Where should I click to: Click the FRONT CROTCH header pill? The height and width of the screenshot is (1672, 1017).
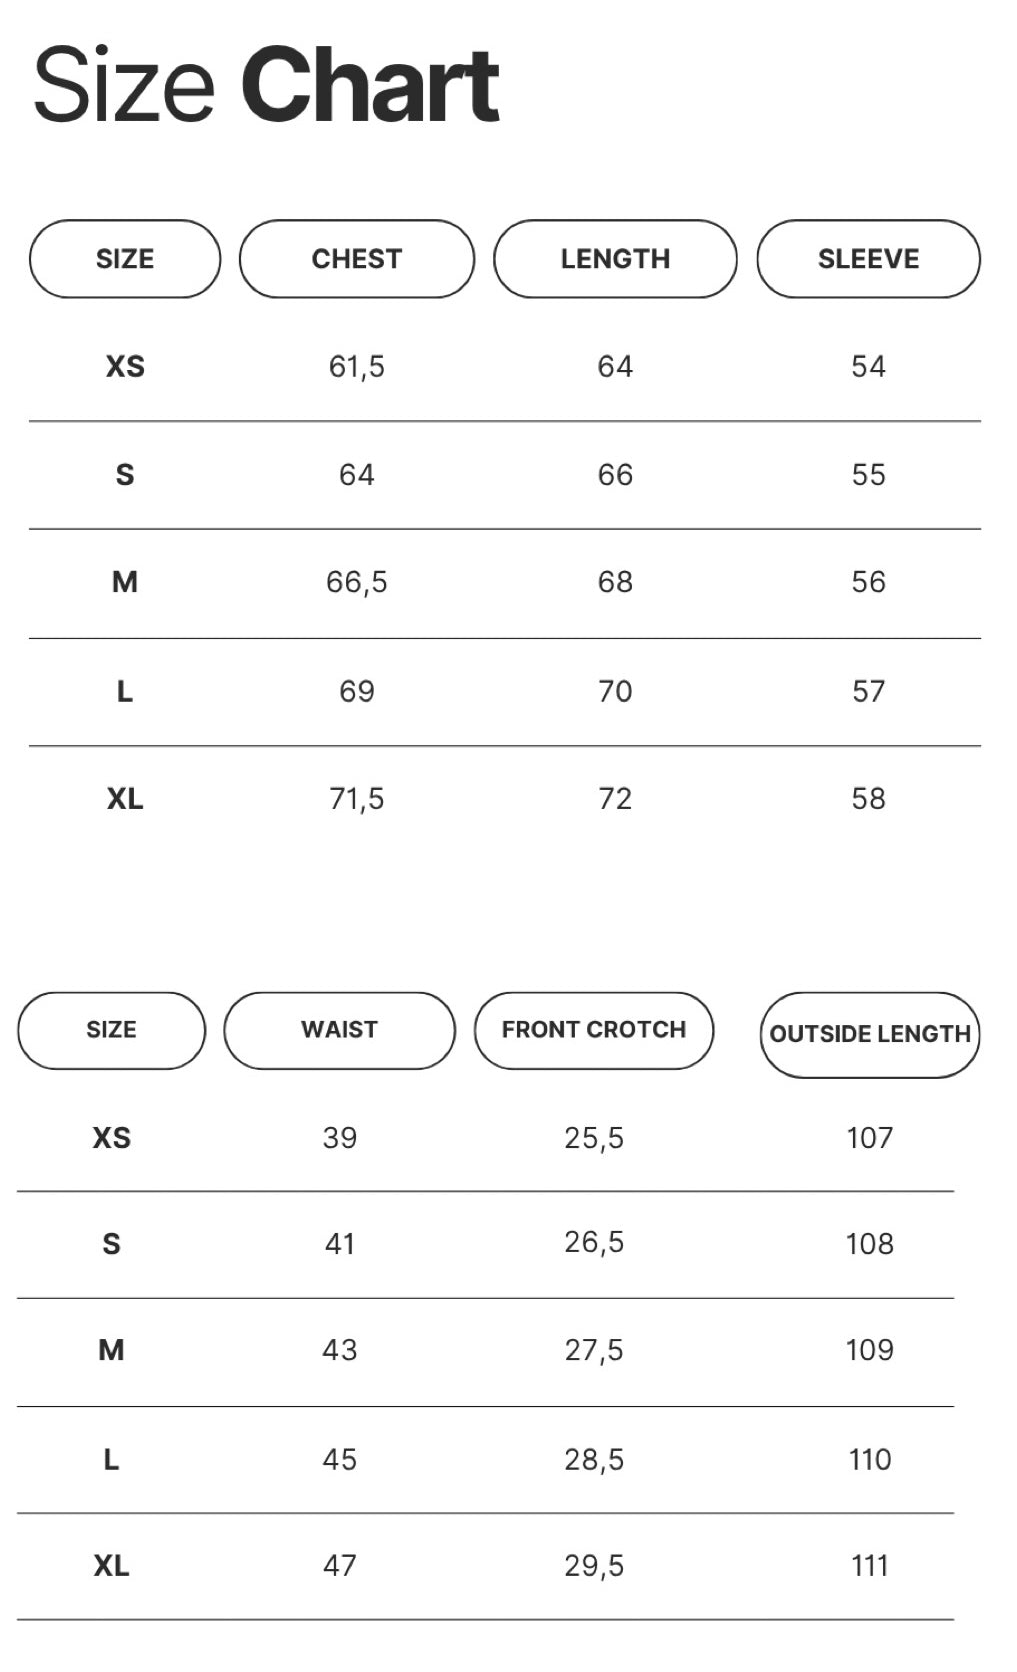pos(594,1030)
